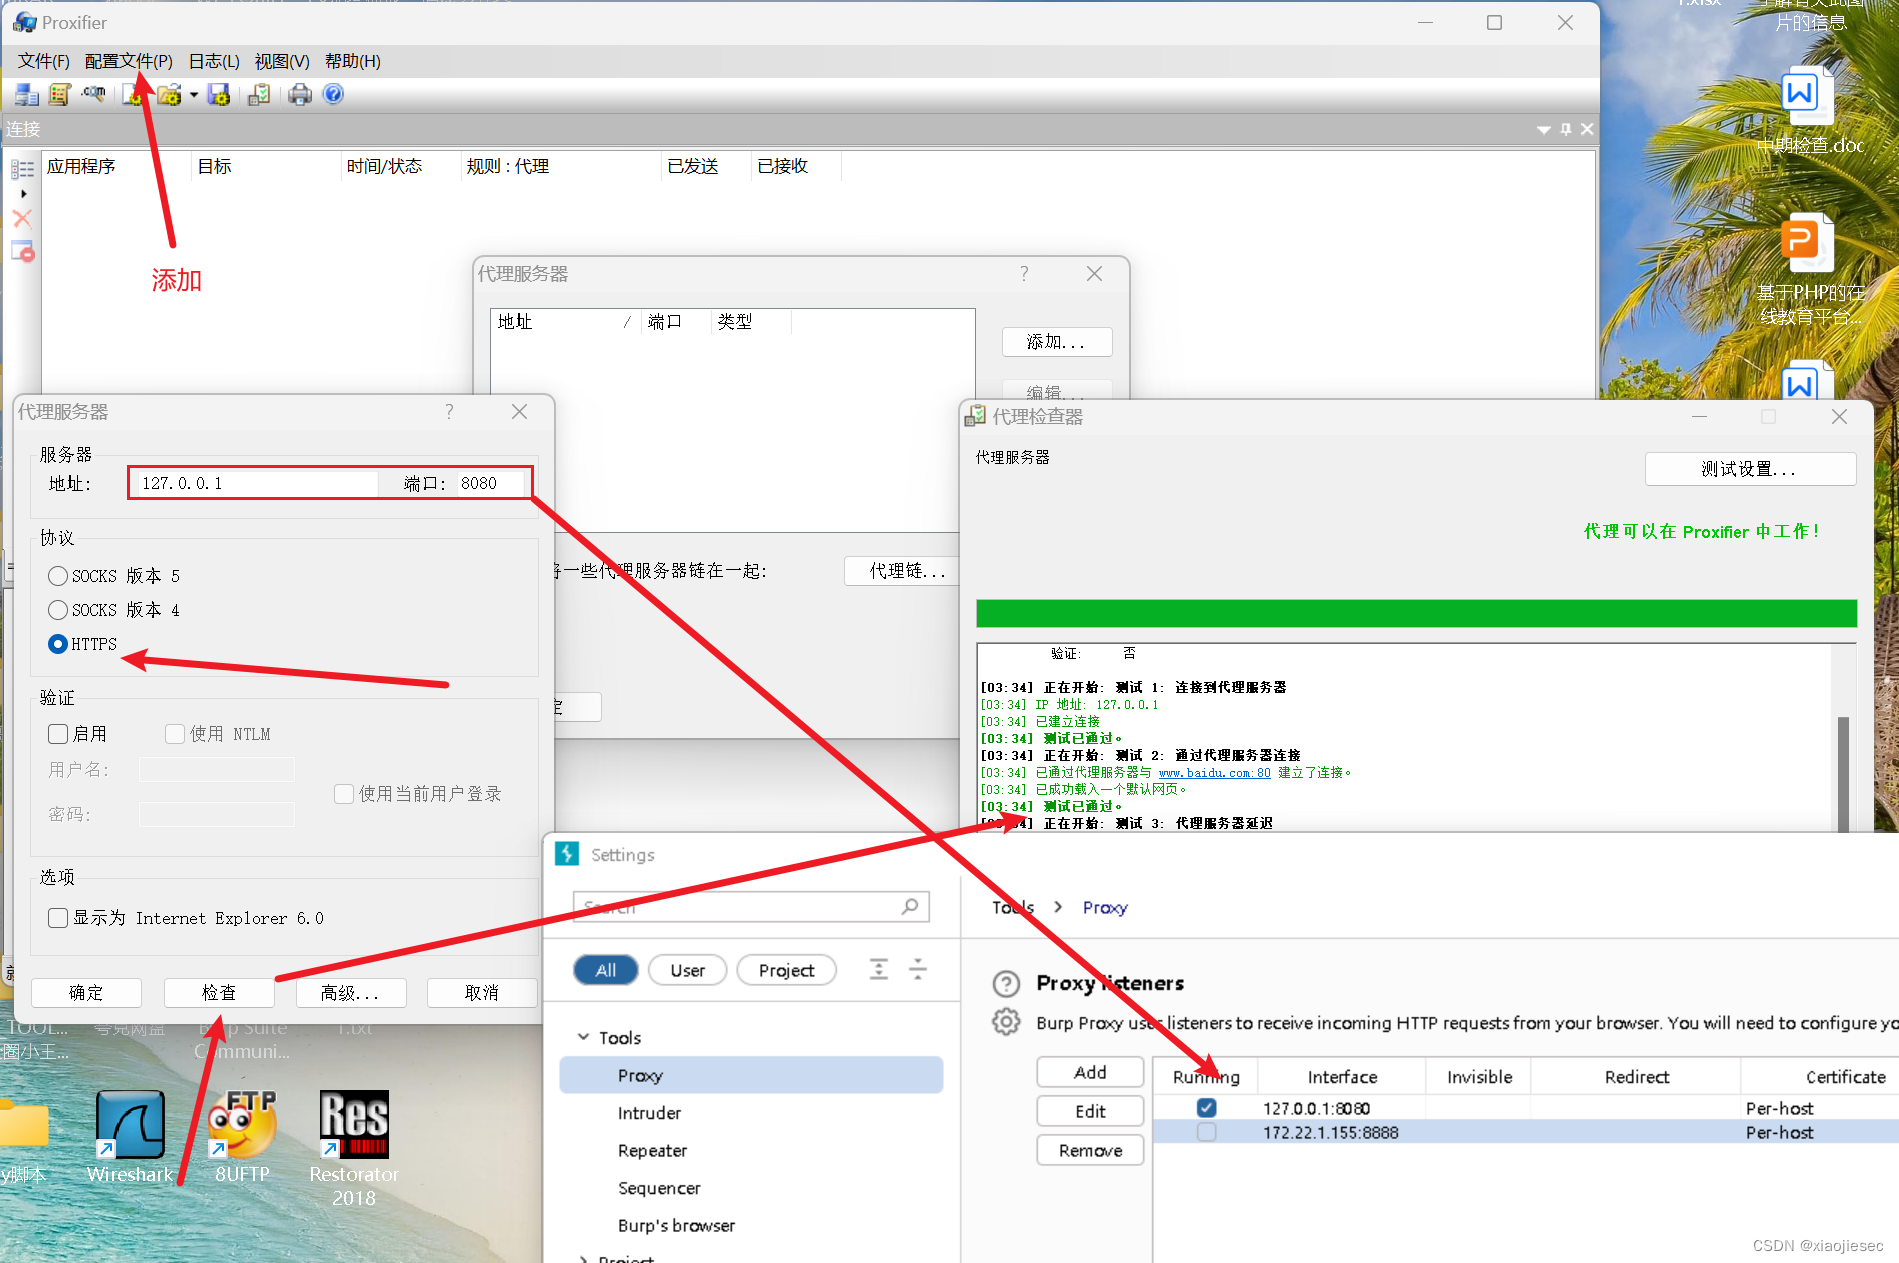Check Running for 172.22.1.155:8888 listener
The width and height of the screenshot is (1899, 1263).
pos(1207,1132)
